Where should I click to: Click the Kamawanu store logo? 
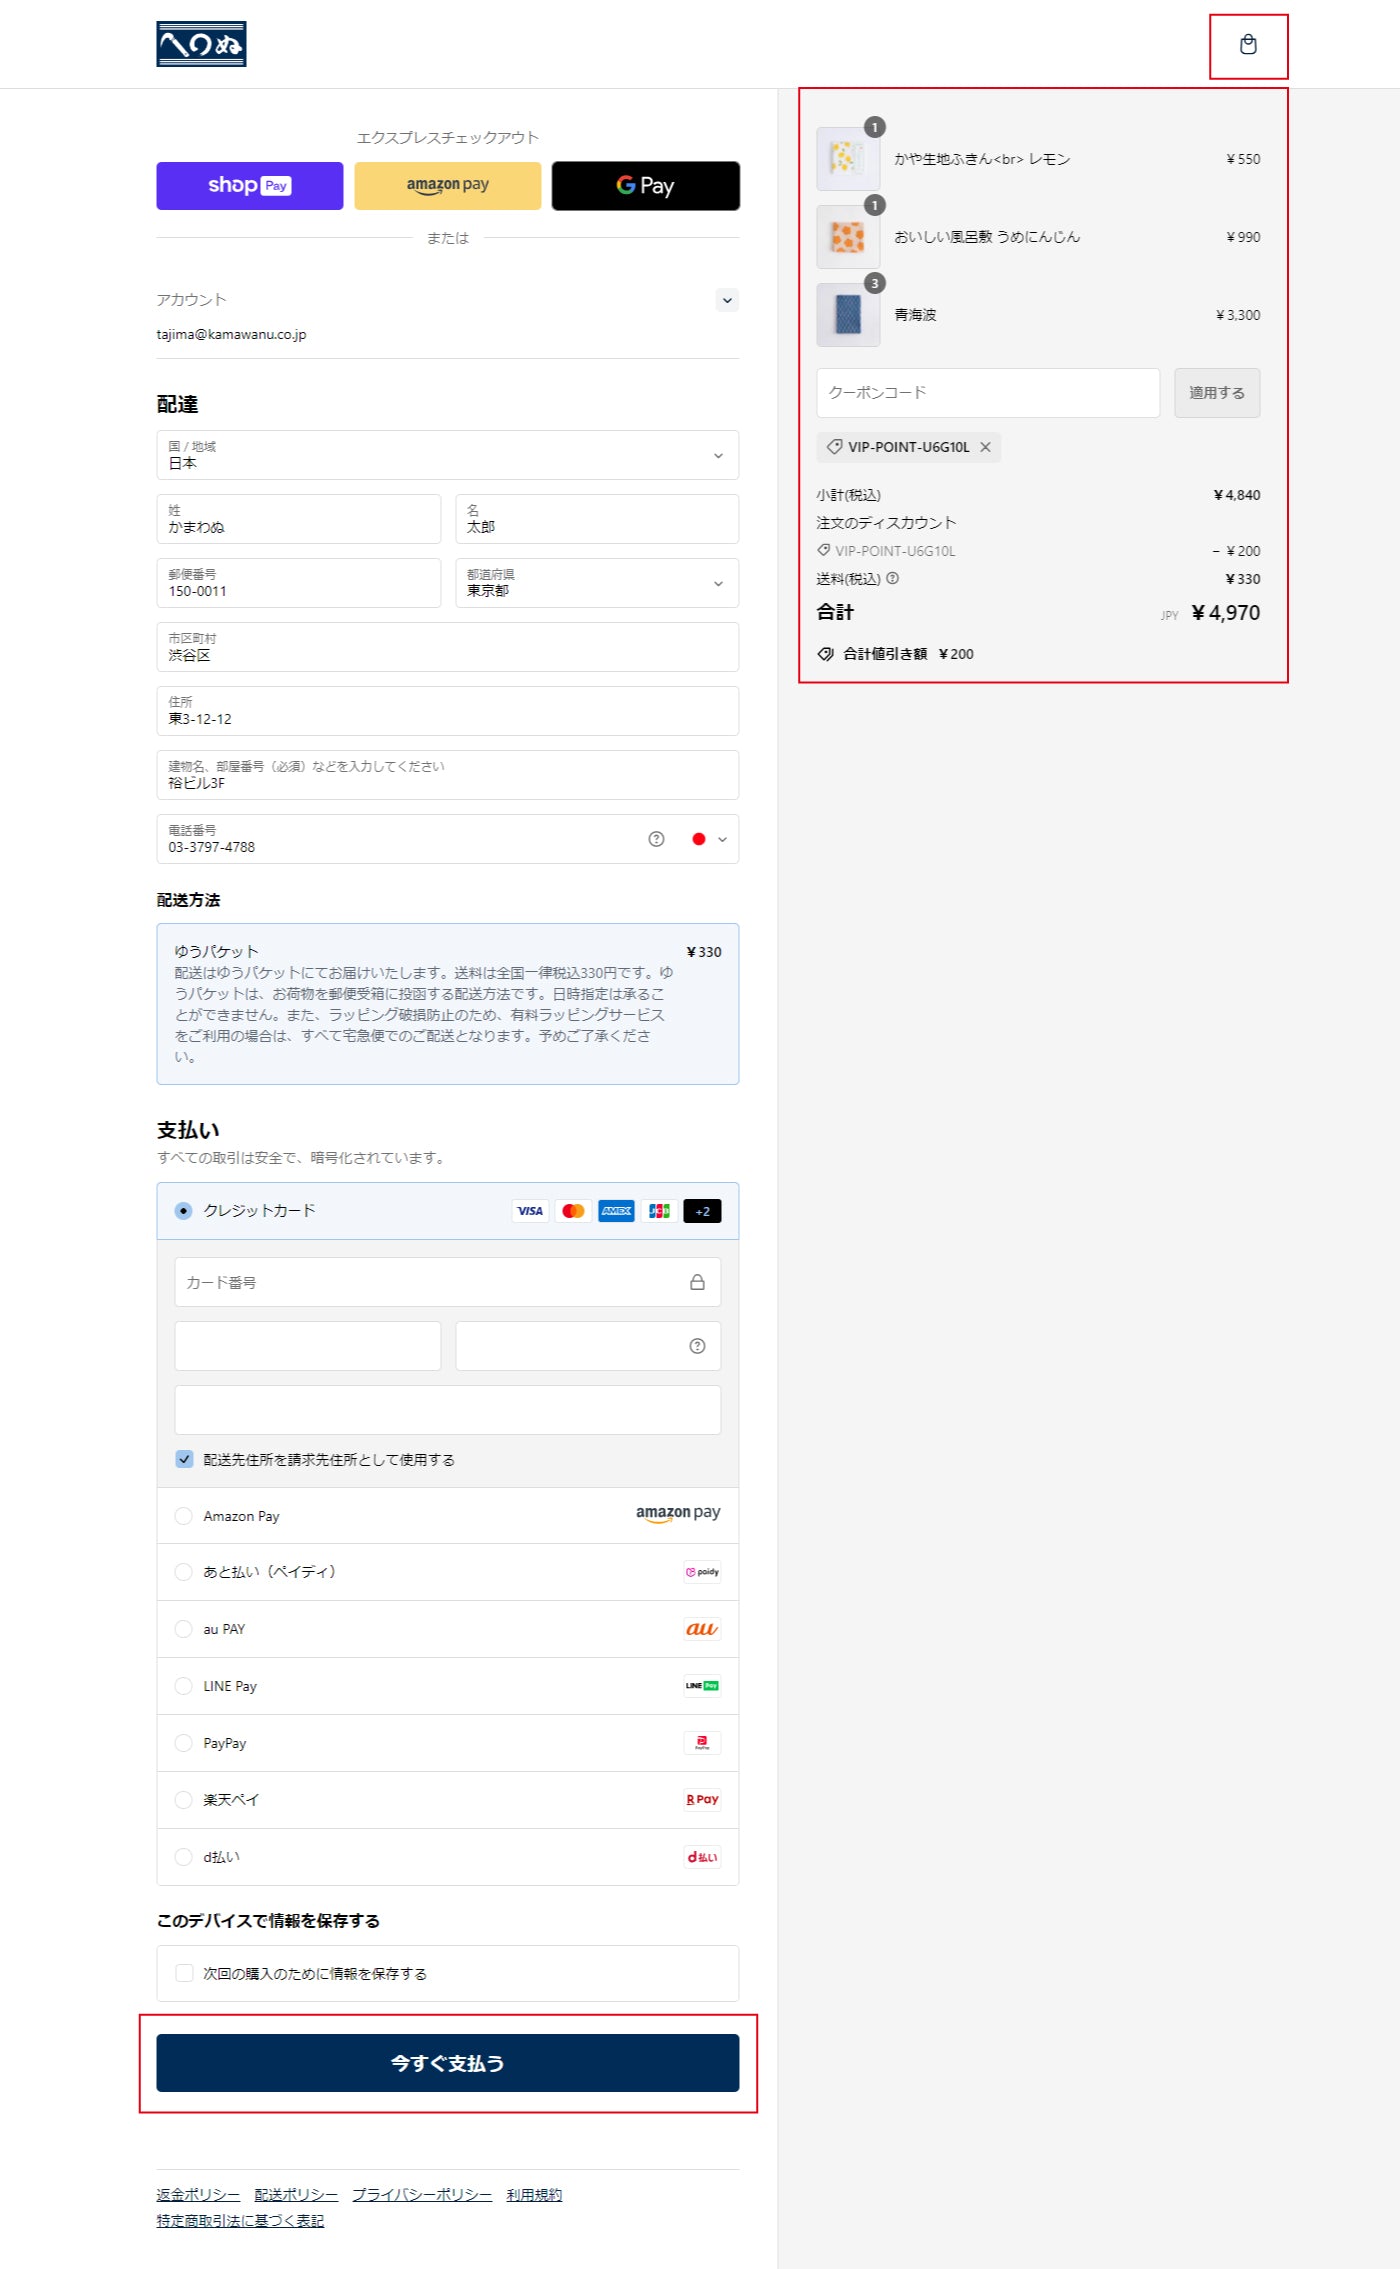(201, 45)
